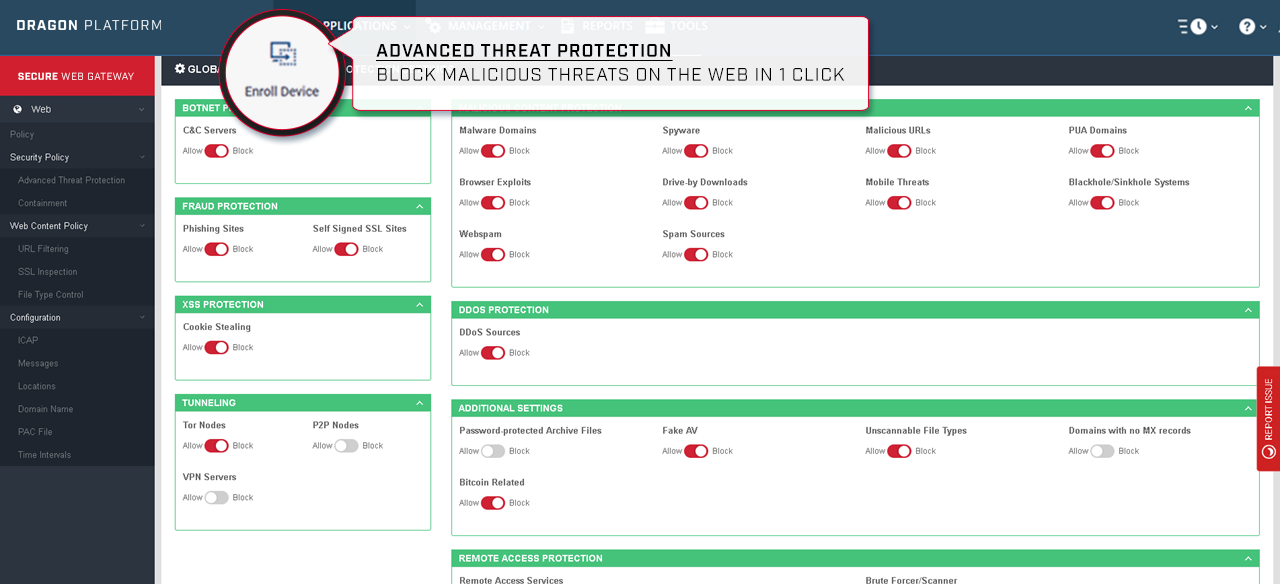1280x584 pixels.
Task: Click the Tools toolbox icon
Action: pyautogui.click(x=655, y=26)
